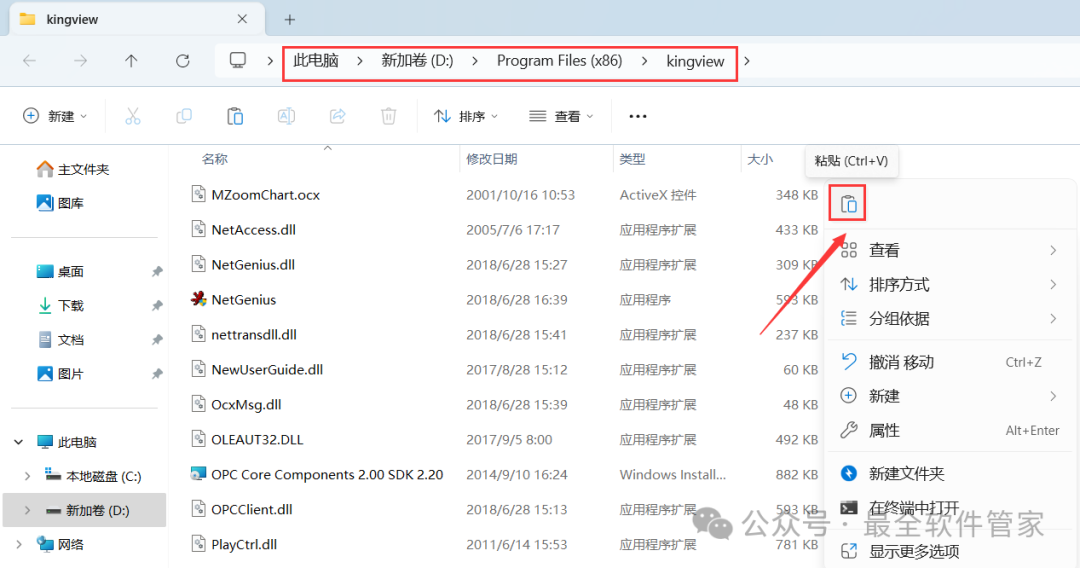Click the pin icon next to 下载
The height and width of the screenshot is (568, 1080).
[x=157, y=305]
